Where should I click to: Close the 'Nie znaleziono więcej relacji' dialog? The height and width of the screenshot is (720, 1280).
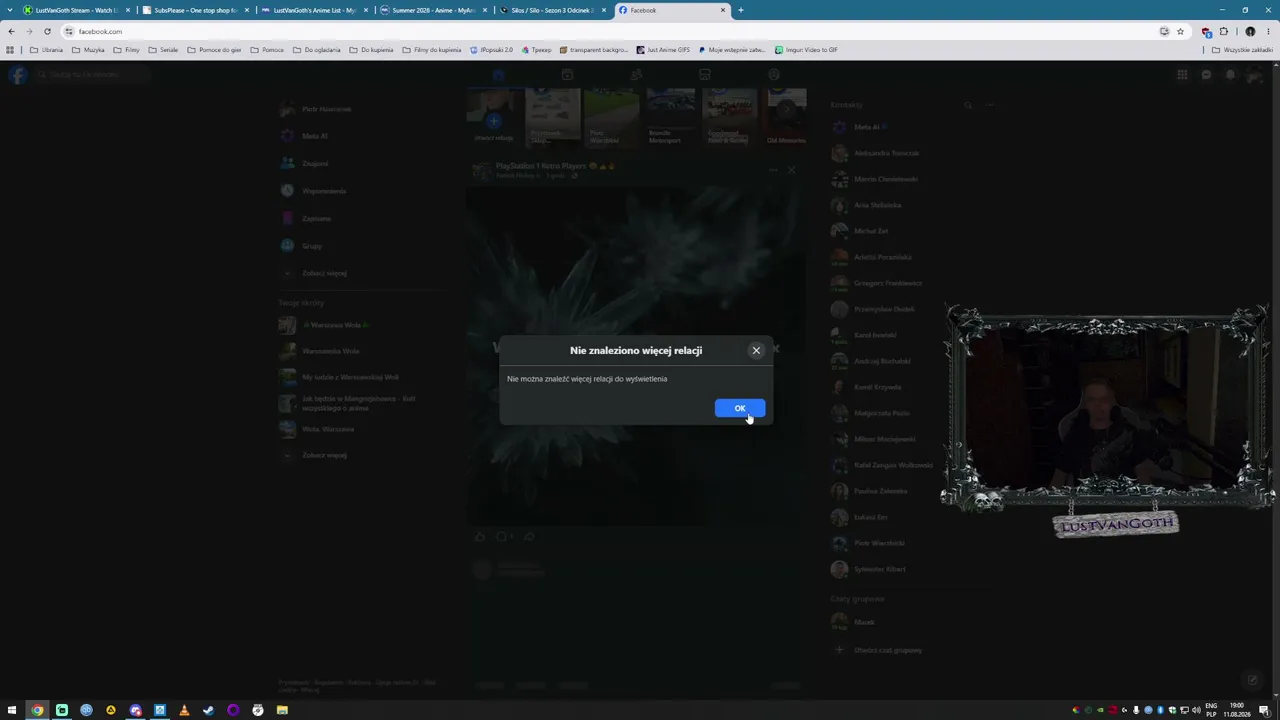(x=756, y=350)
